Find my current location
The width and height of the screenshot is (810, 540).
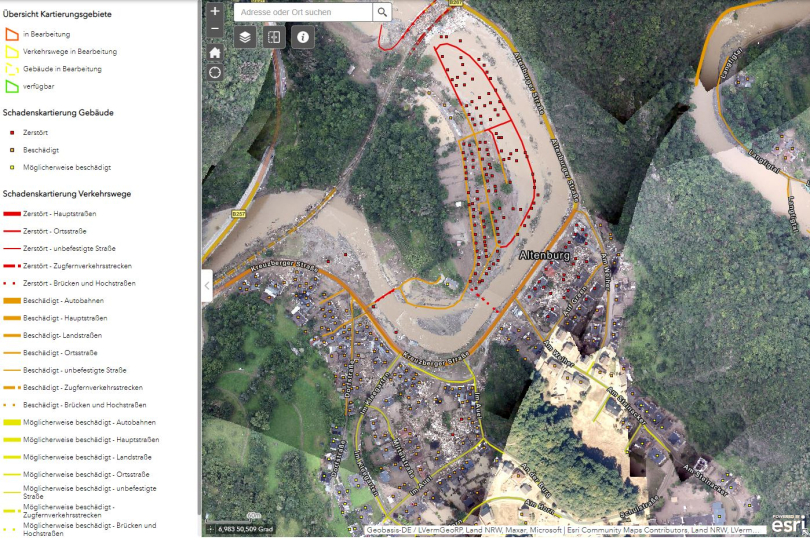pos(215,73)
